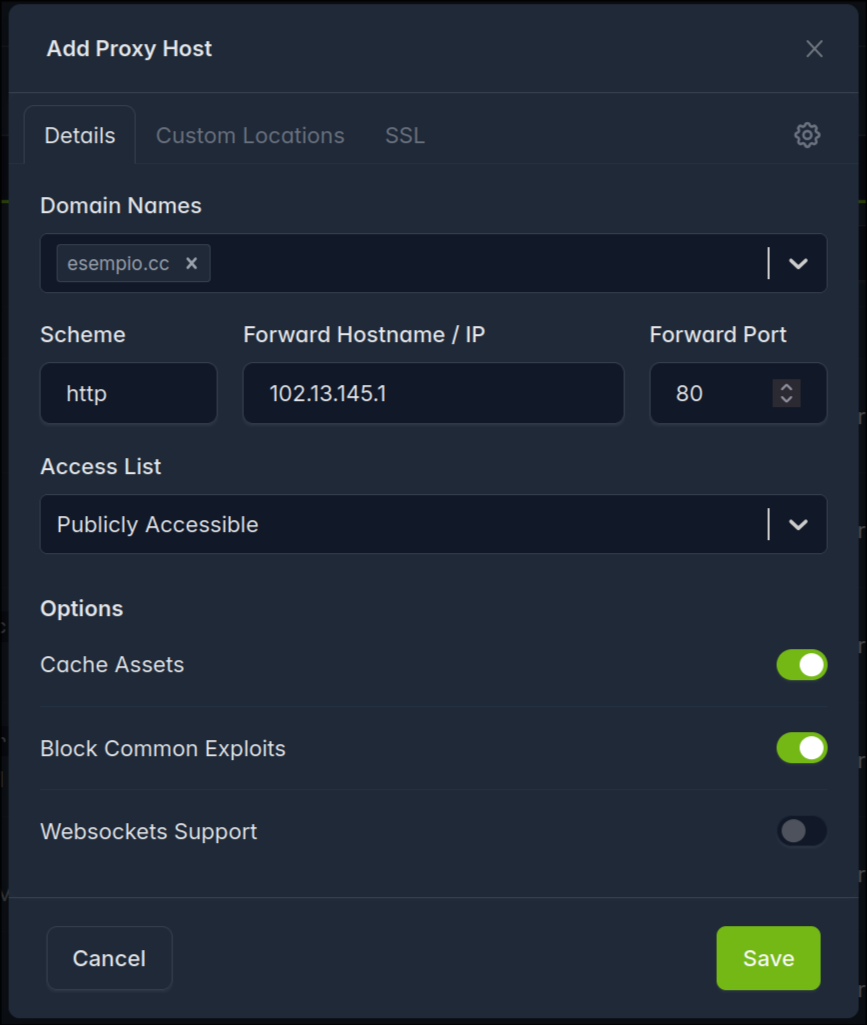Open the gear settings icon
The width and height of the screenshot is (867, 1025).
pyautogui.click(x=806, y=135)
